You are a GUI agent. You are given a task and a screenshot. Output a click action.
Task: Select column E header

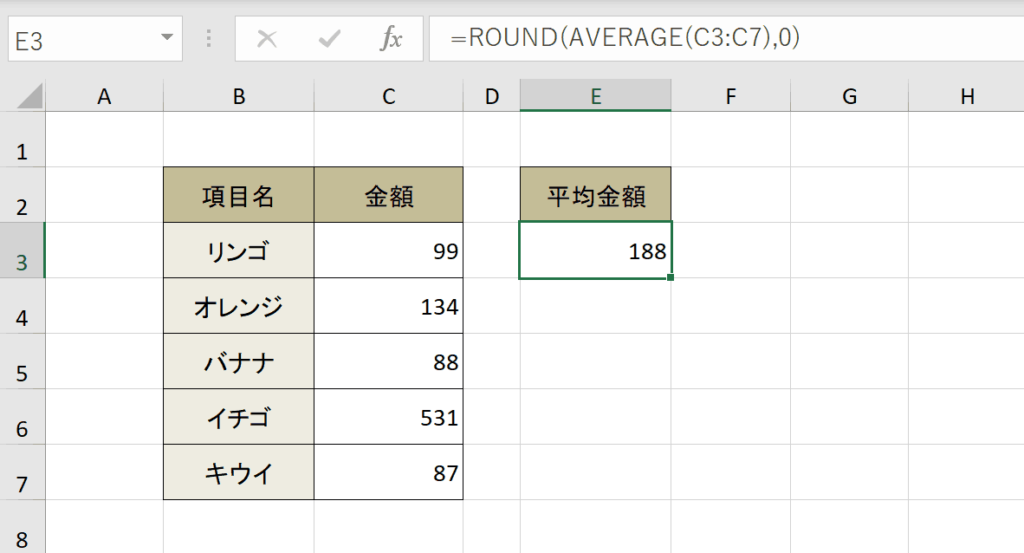coord(596,96)
